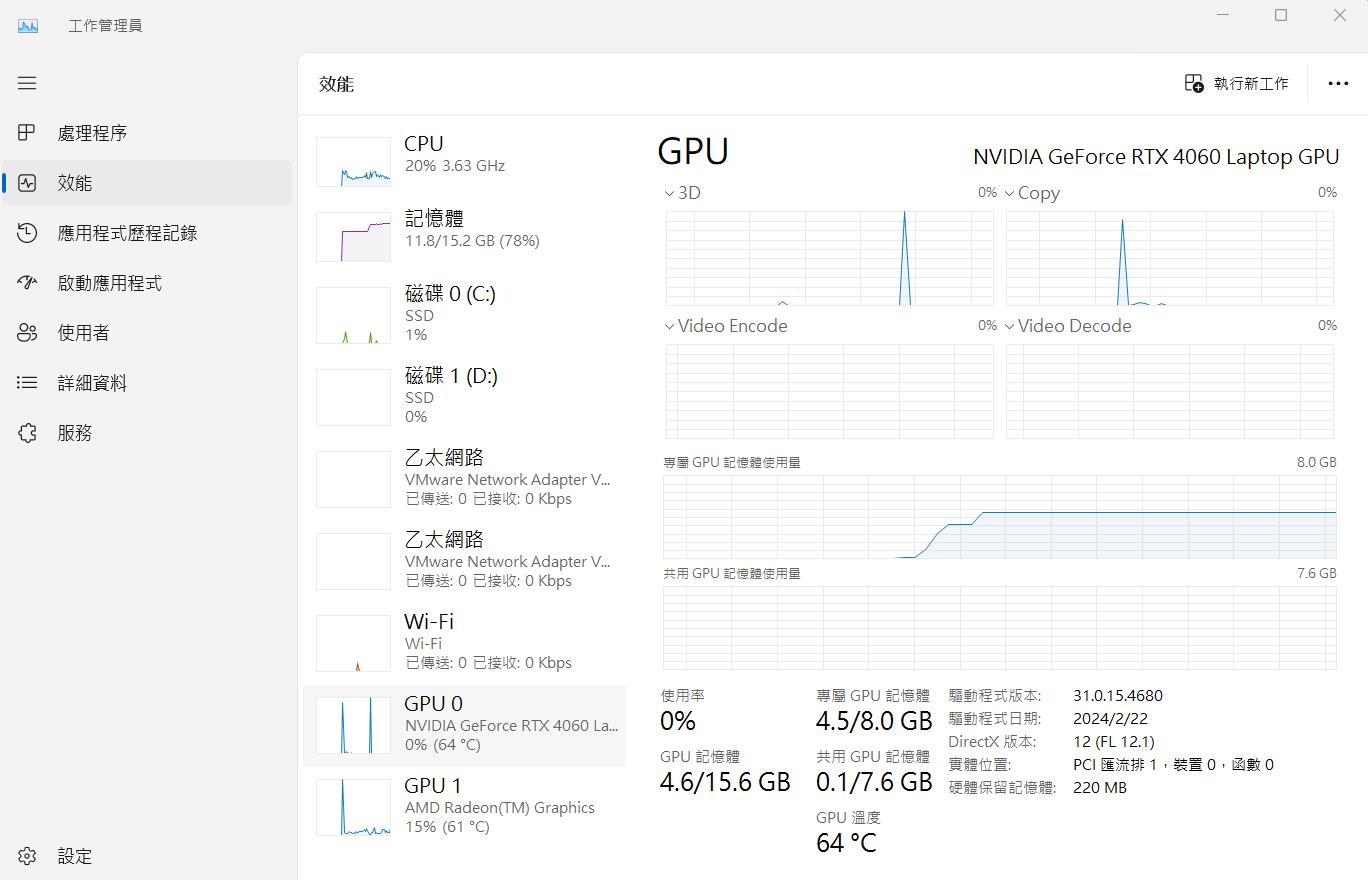Click the 專屬 GPU 記憶體使用量 graph
This screenshot has width=1368, height=880.
point(1000,517)
